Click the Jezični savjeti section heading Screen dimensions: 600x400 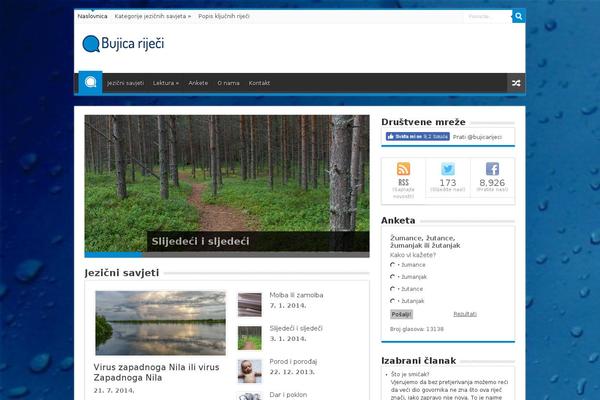pos(122,273)
